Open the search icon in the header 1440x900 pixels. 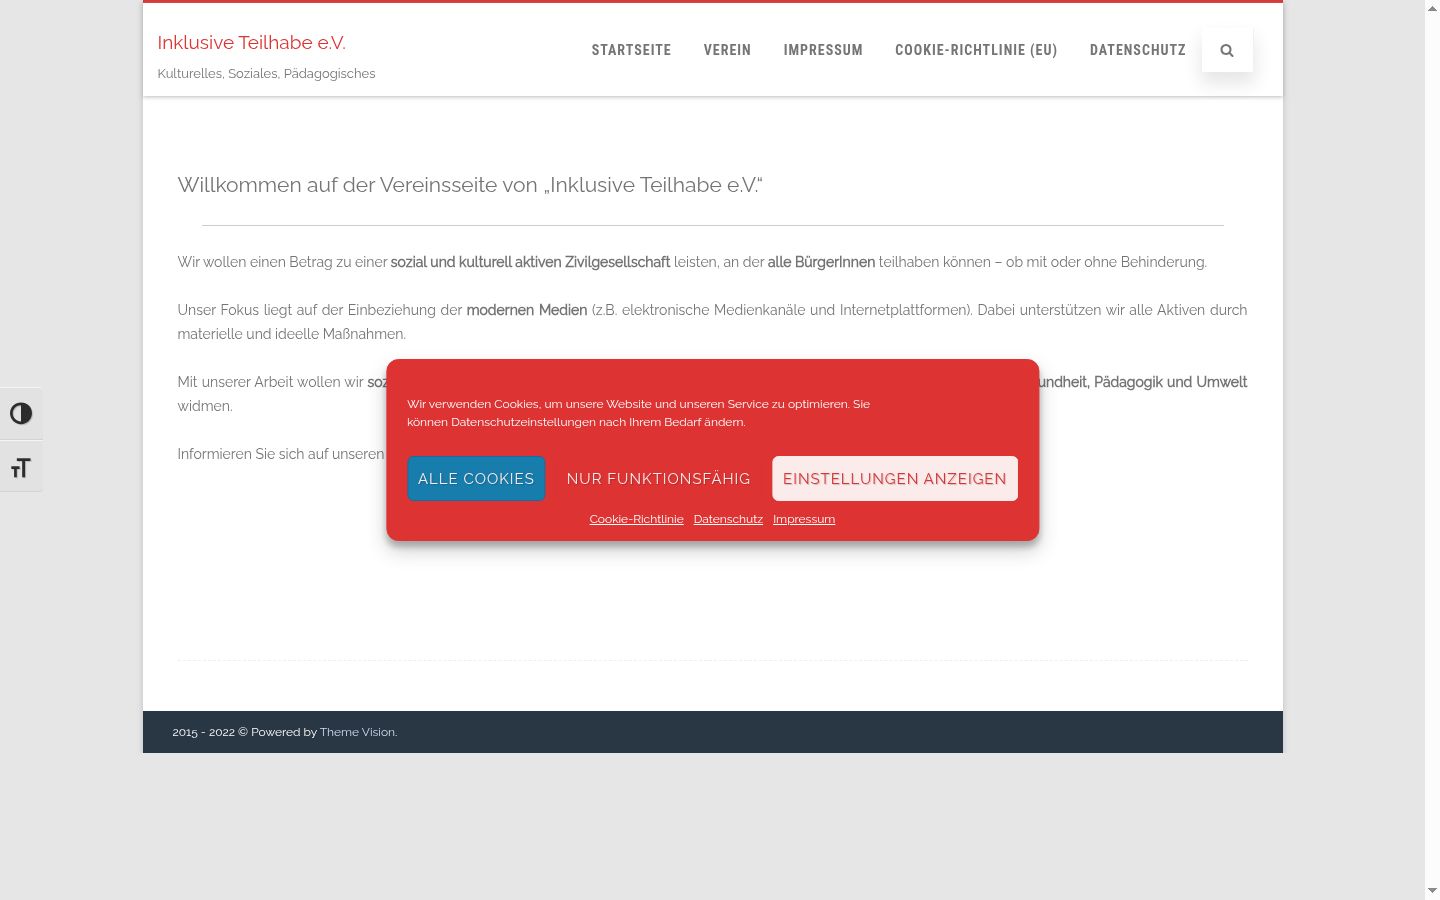[1227, 50]
